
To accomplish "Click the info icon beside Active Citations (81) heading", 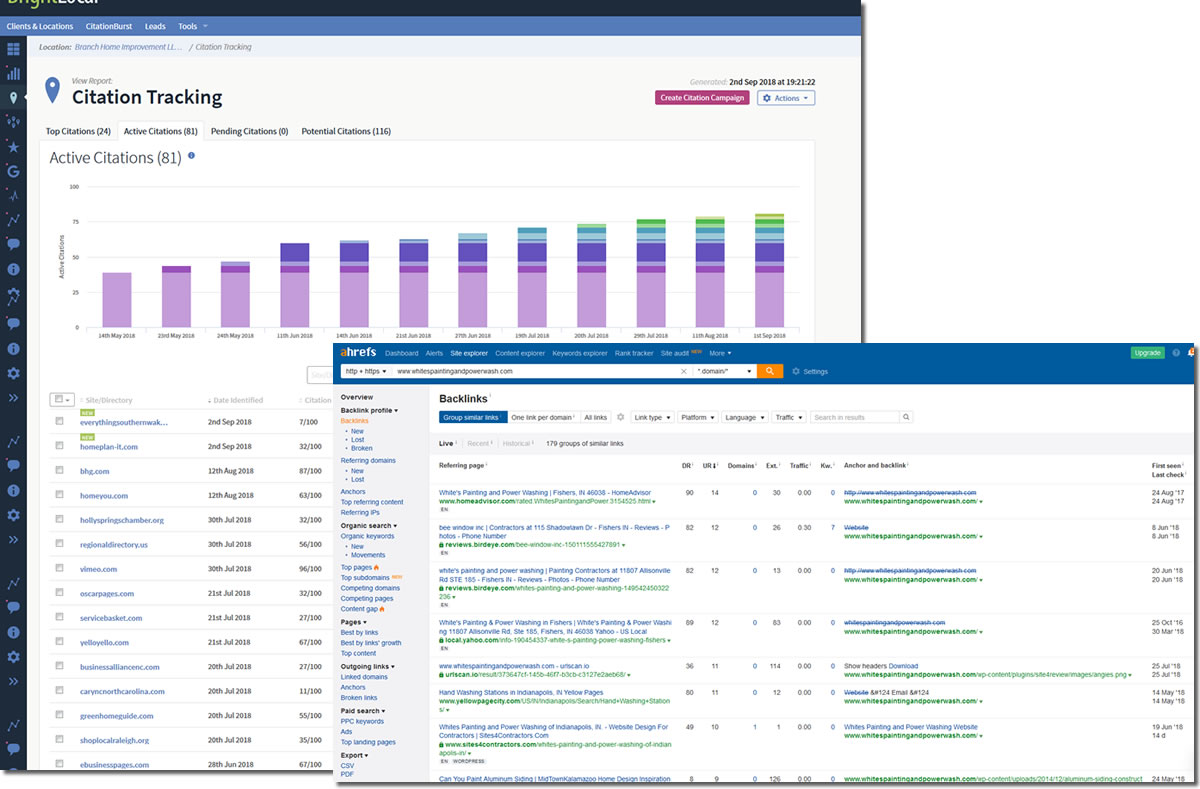I will [191, 156].
